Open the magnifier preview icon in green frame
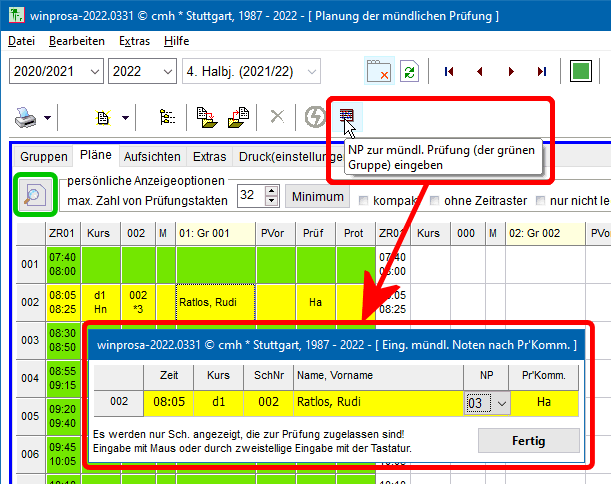Viewport: 611px width, 484px height. 35,195
